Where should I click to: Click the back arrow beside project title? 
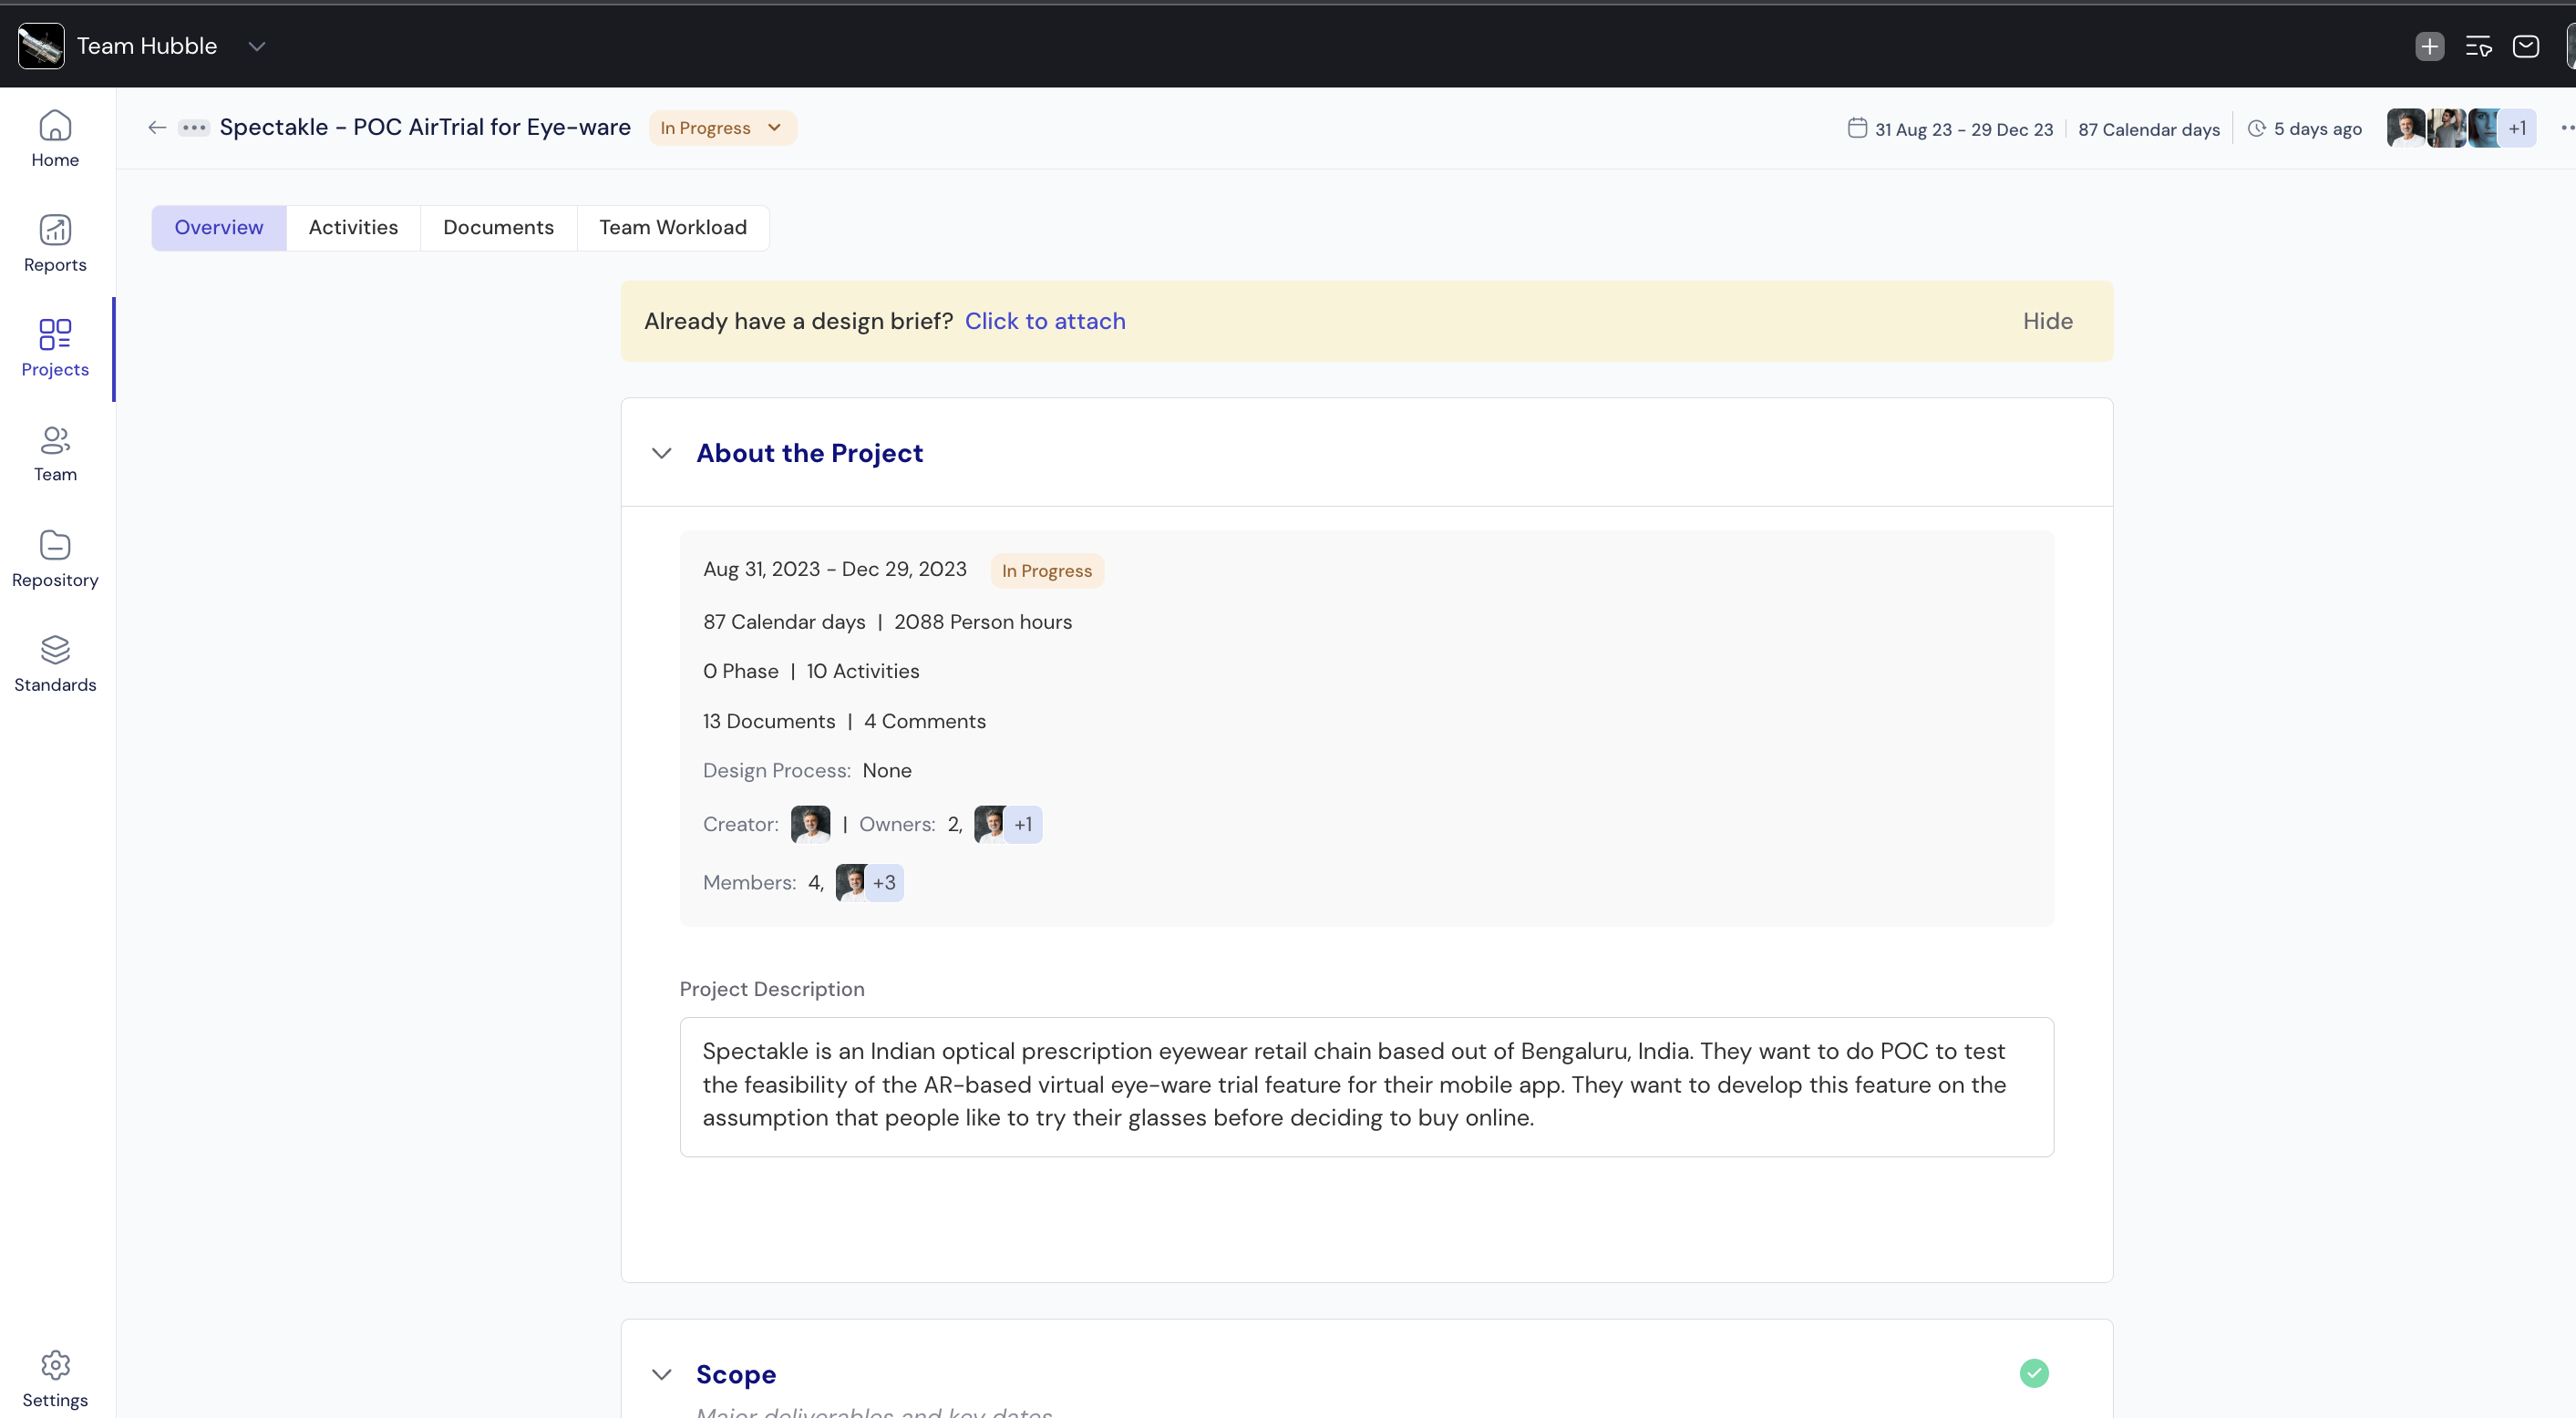click(x=157, y=127)
